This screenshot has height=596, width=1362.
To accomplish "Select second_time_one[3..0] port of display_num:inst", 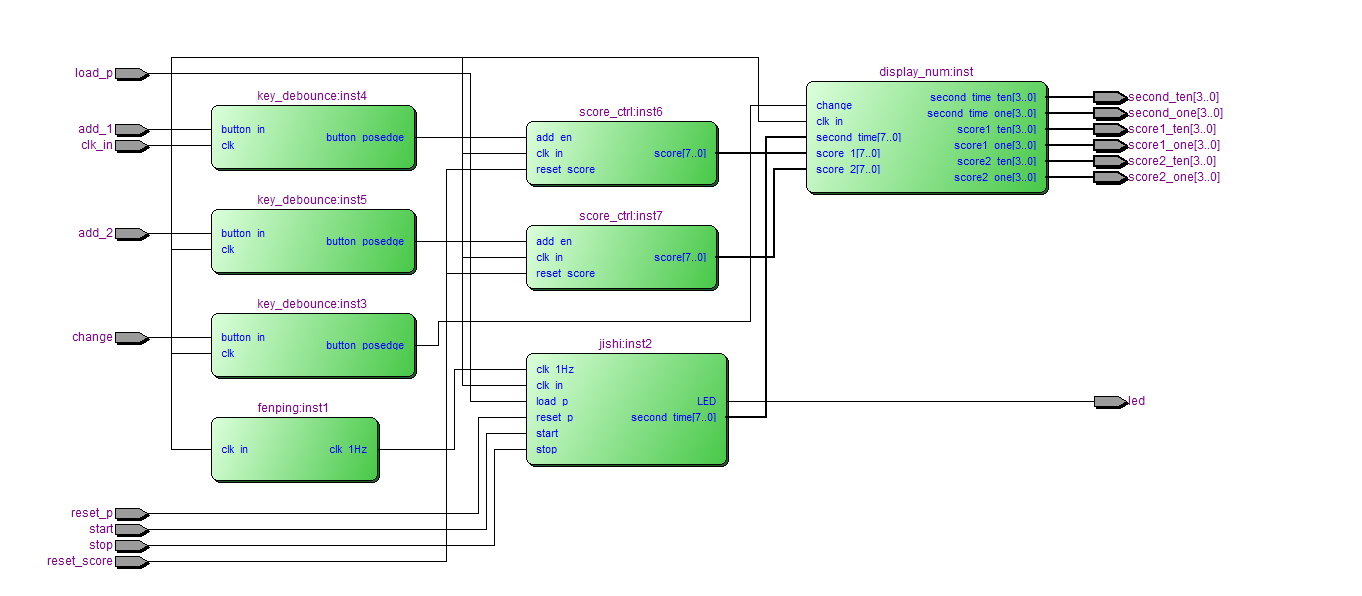I will [982, 114].
